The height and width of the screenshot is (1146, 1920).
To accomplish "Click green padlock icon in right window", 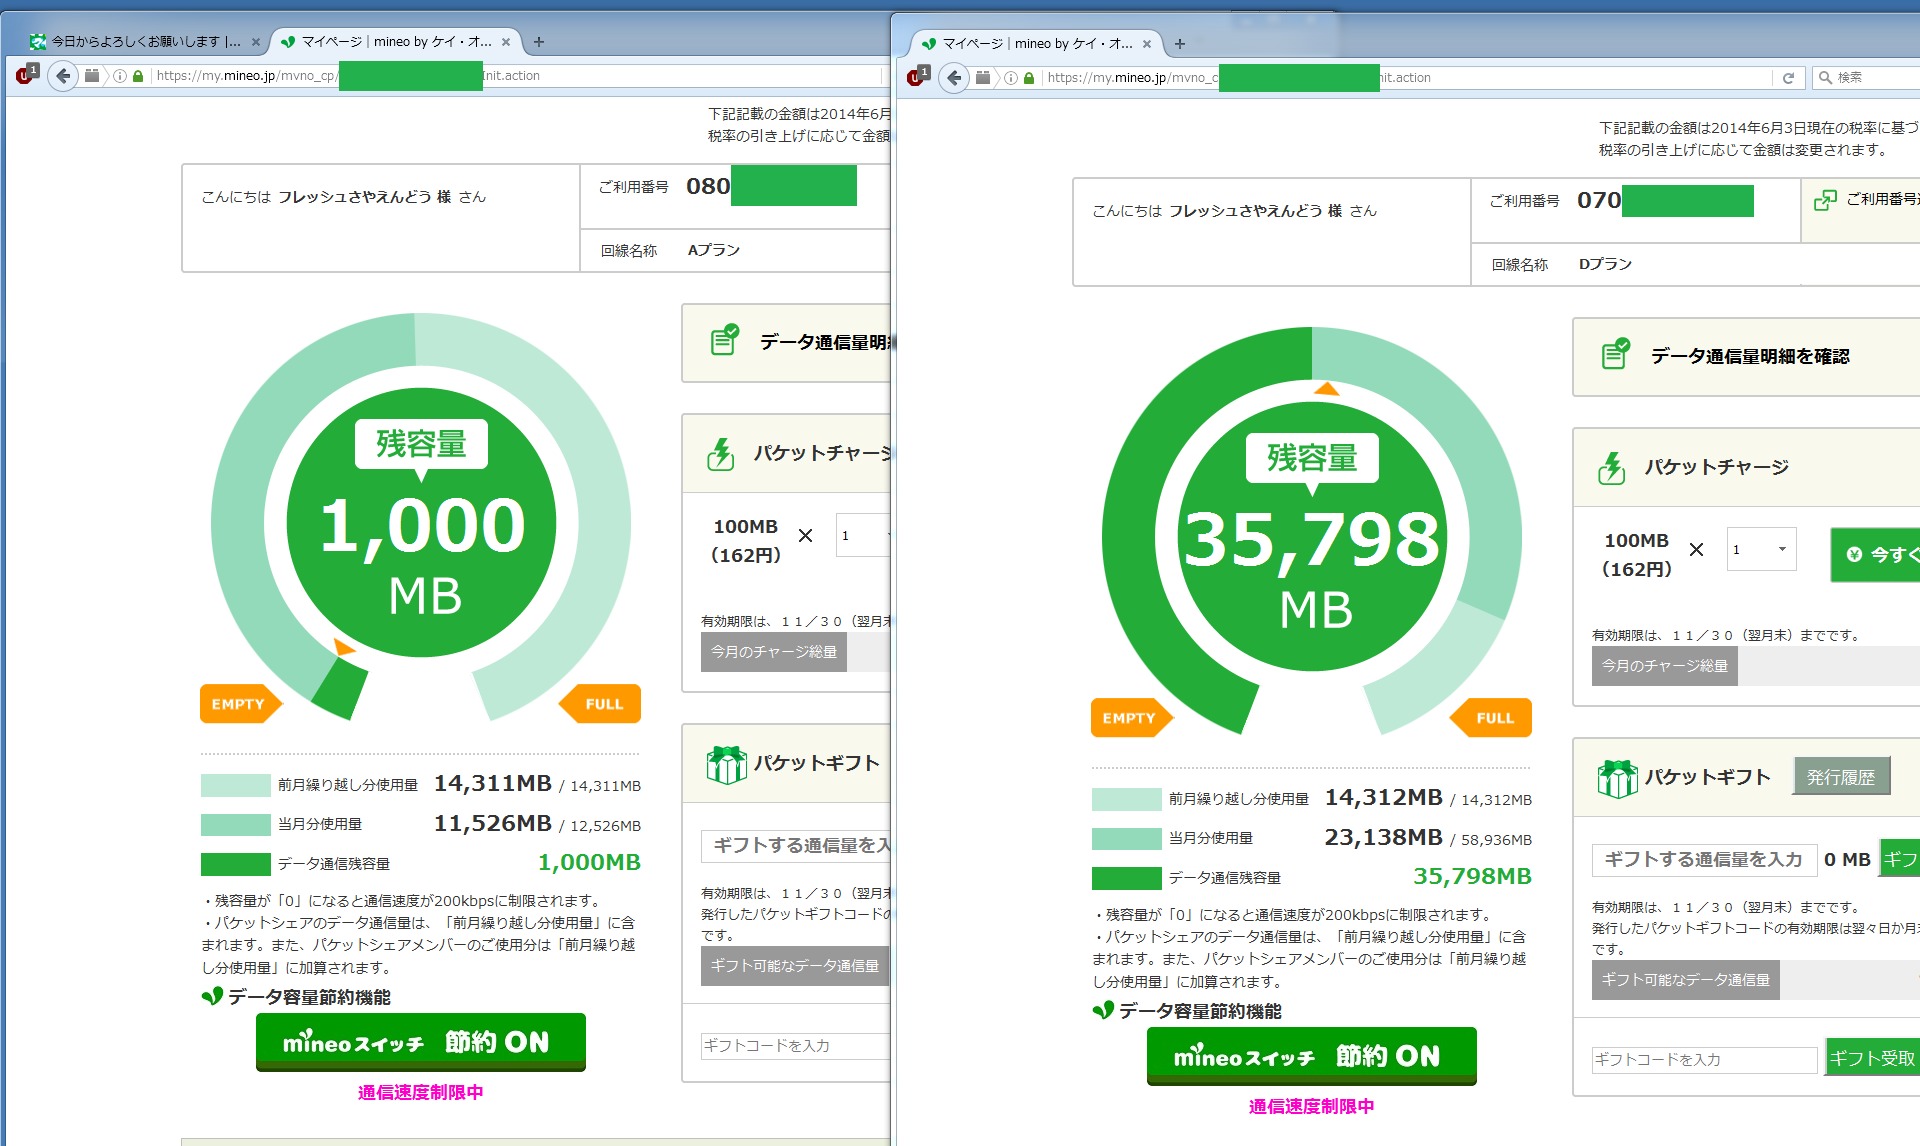I will coord(1028,78).
